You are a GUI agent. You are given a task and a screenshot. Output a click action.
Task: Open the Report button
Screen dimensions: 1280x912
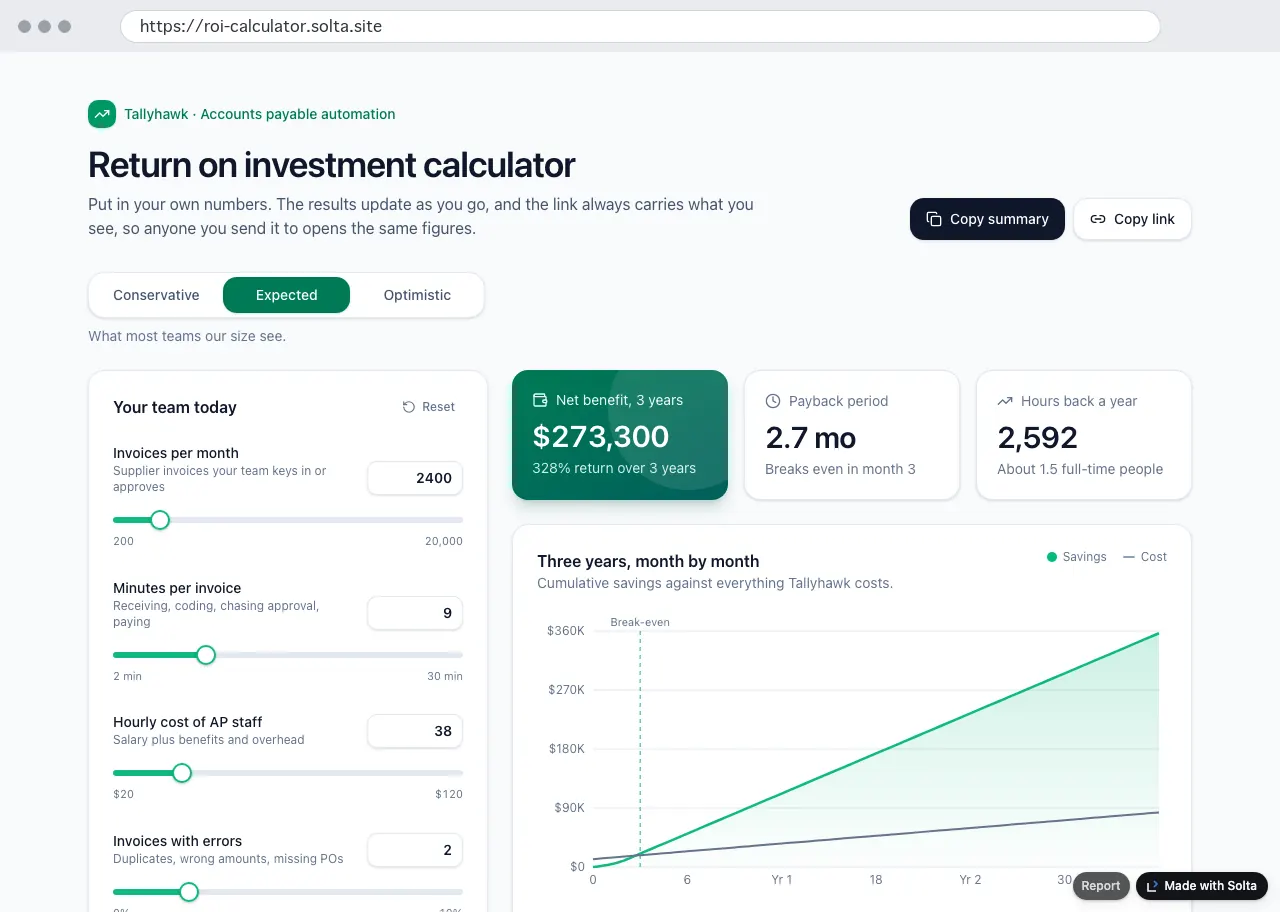coord(1101,886)
